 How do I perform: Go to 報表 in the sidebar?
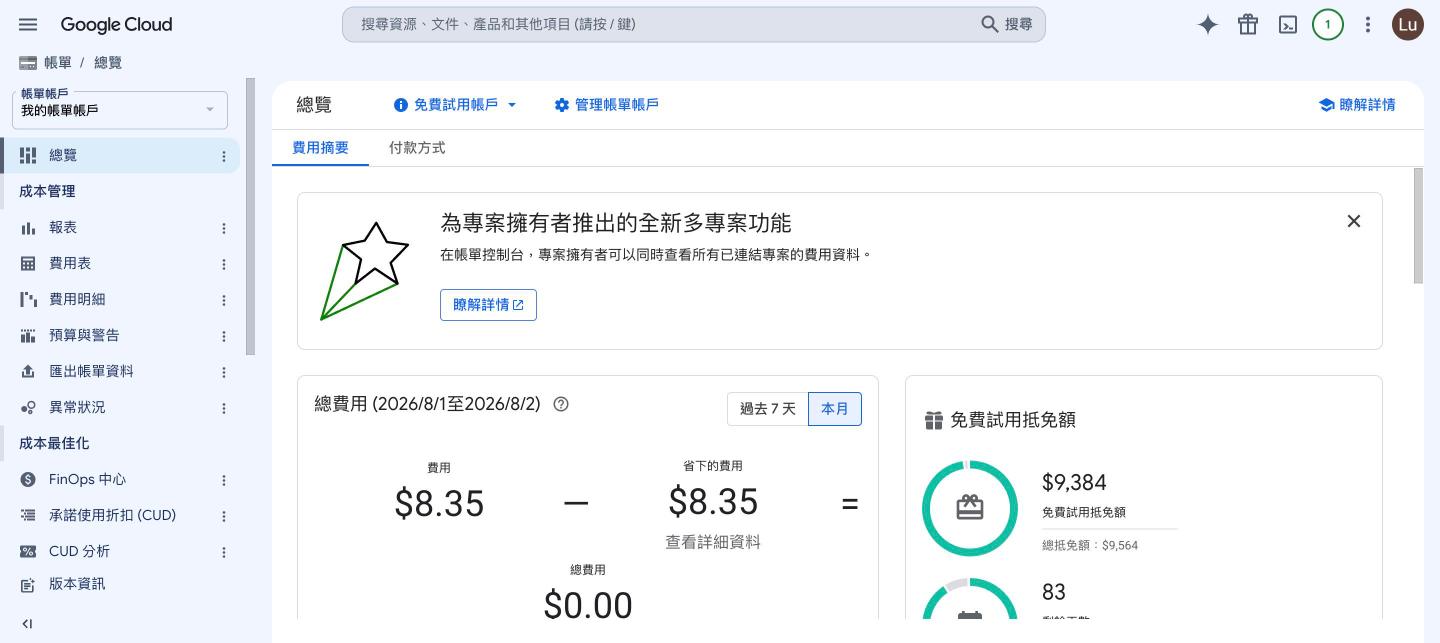tap(63, 228)
